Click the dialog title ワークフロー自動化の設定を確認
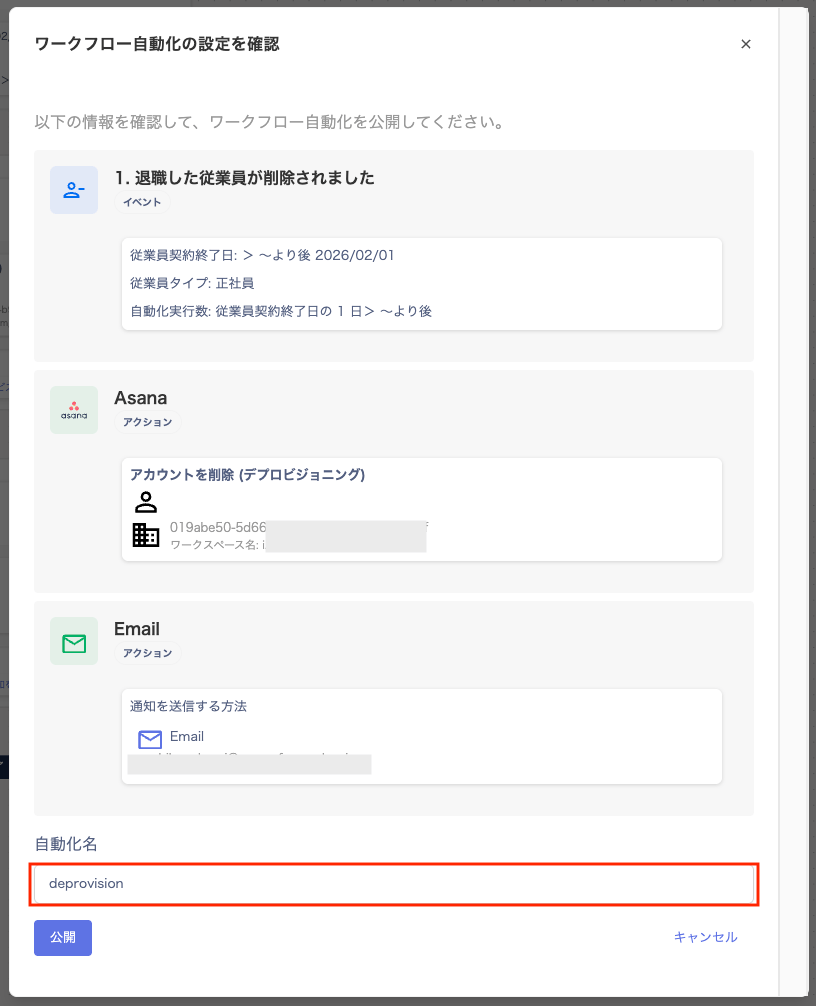The height and width of the screenshot is (1006, 816). pos(157,44)
